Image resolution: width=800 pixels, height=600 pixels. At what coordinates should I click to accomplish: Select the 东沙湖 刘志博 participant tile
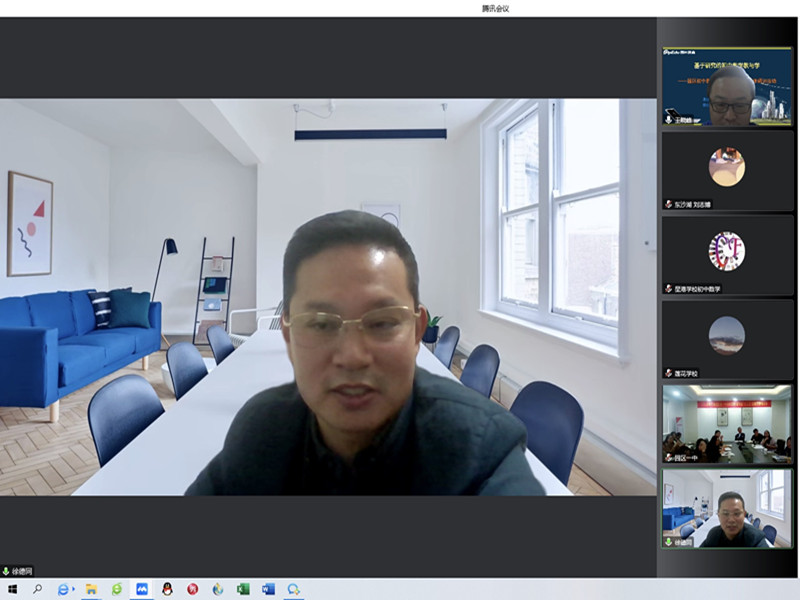pyautogui.click(x=727, y=170)
